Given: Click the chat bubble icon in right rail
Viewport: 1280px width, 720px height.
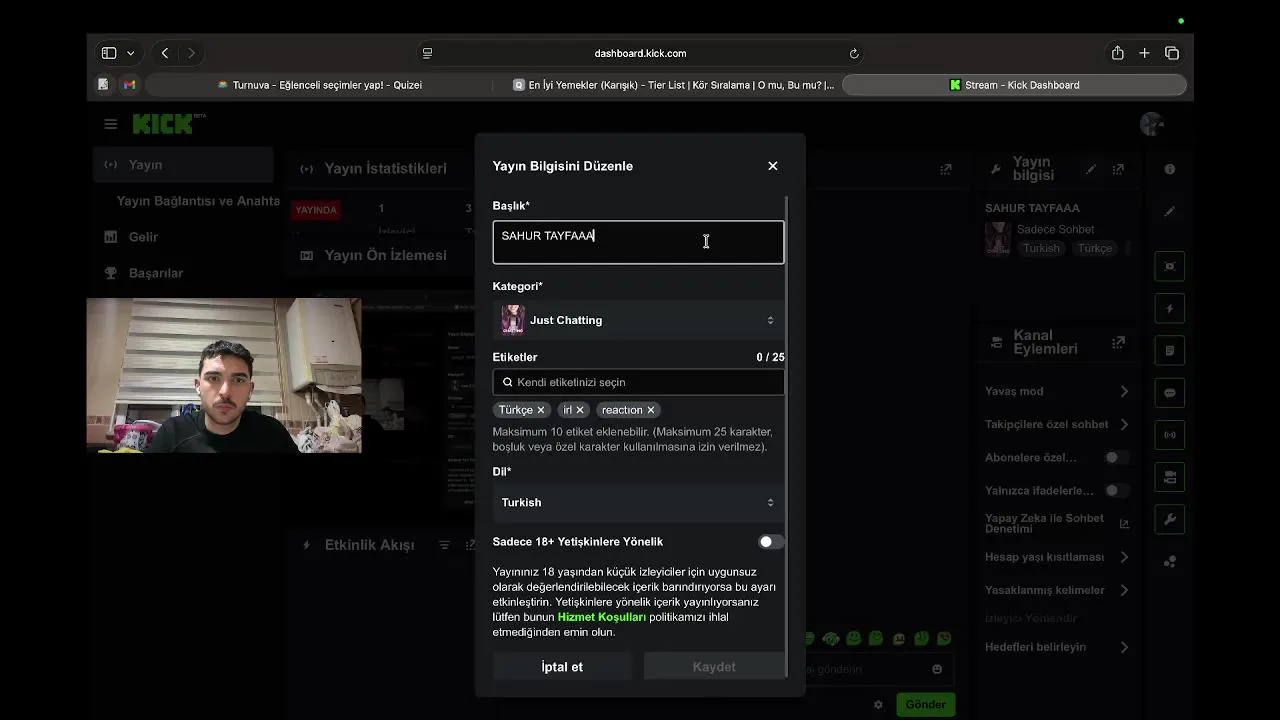Looking at the screenshot, I should pos(1170,393).
